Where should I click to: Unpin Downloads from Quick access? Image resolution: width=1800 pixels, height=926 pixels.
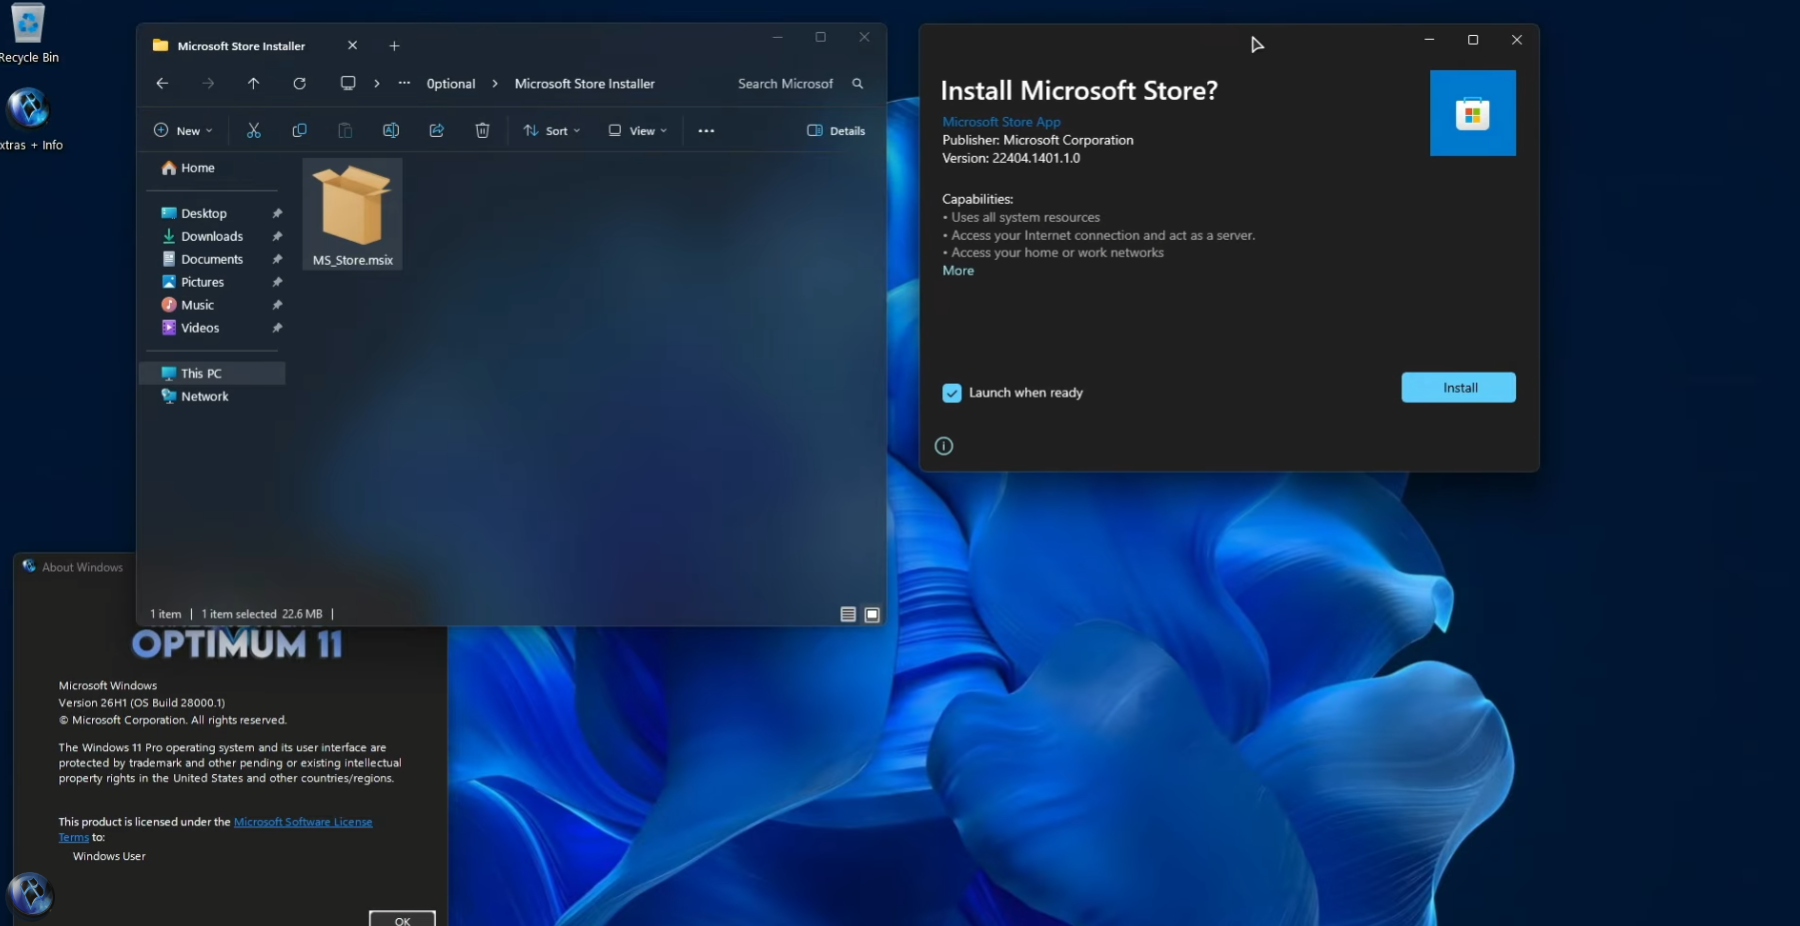(x=277, y=237)
